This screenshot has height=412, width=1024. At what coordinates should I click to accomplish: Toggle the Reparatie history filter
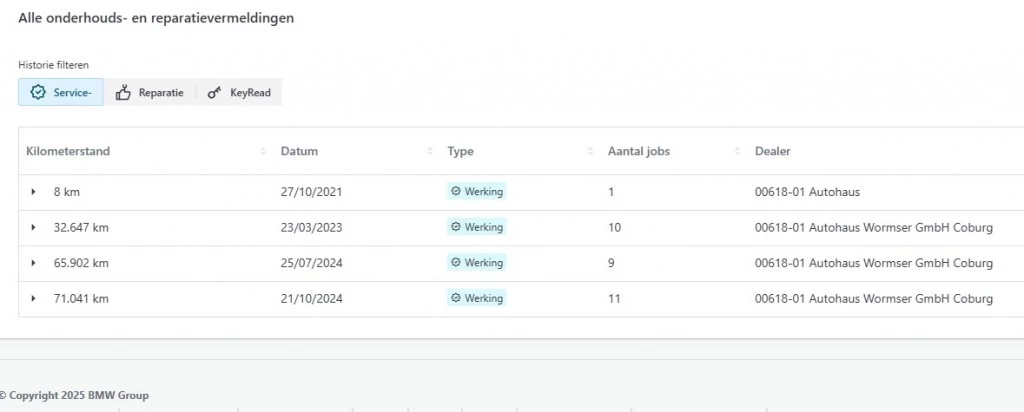[150, 92]
